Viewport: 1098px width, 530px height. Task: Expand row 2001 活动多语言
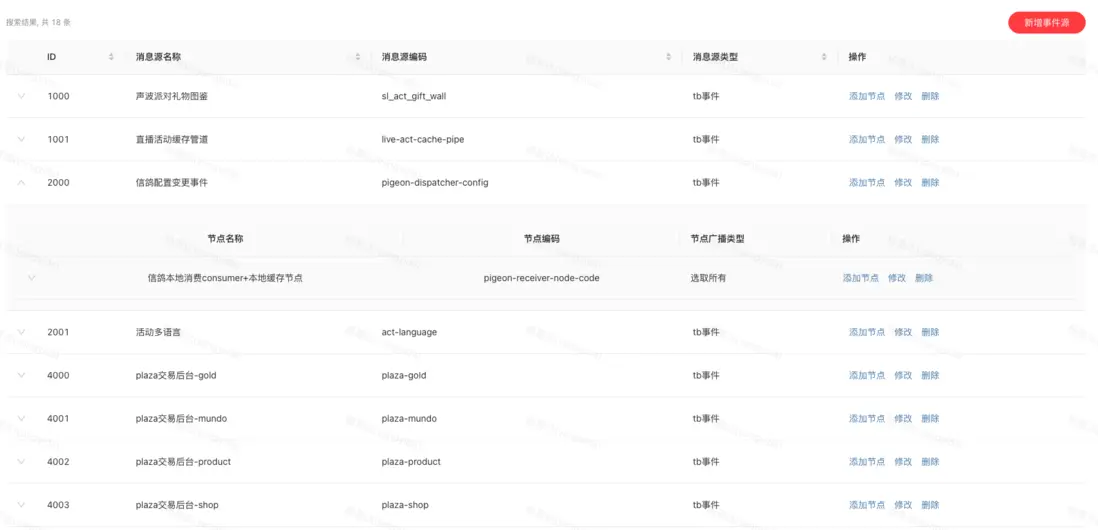pos(21,332)
